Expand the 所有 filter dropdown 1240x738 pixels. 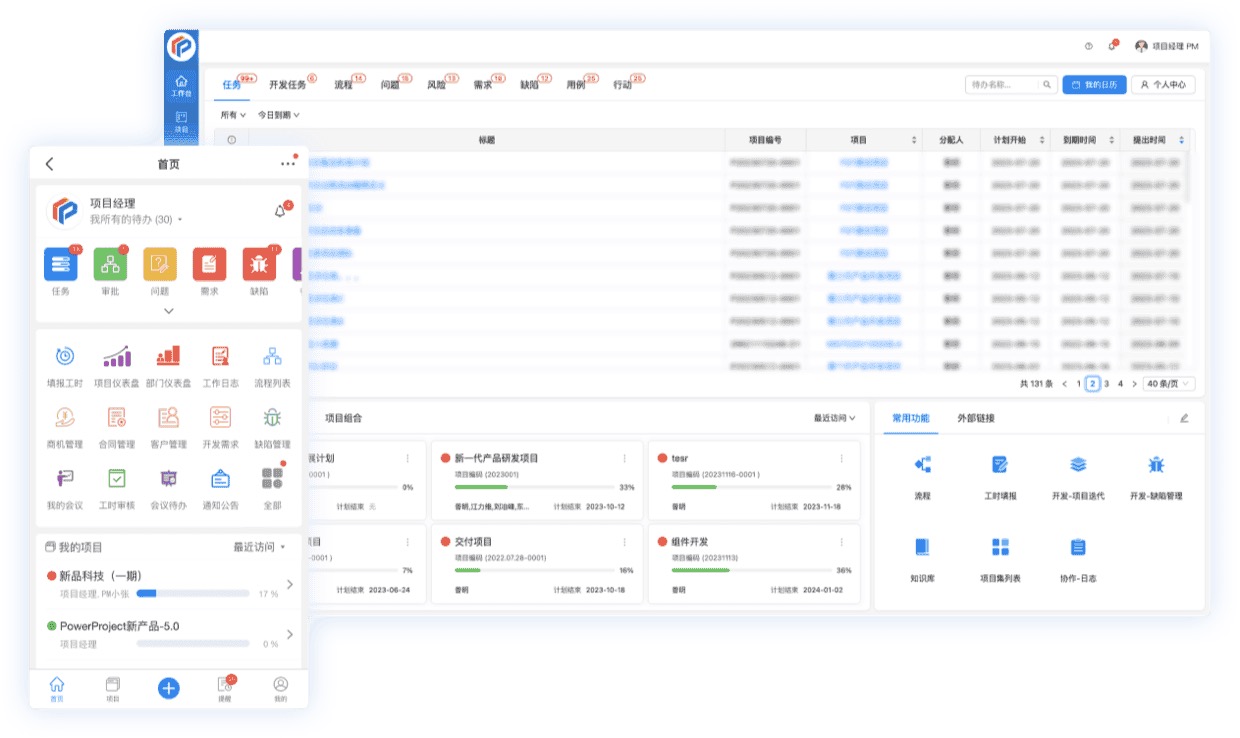[x=234, y=116]
